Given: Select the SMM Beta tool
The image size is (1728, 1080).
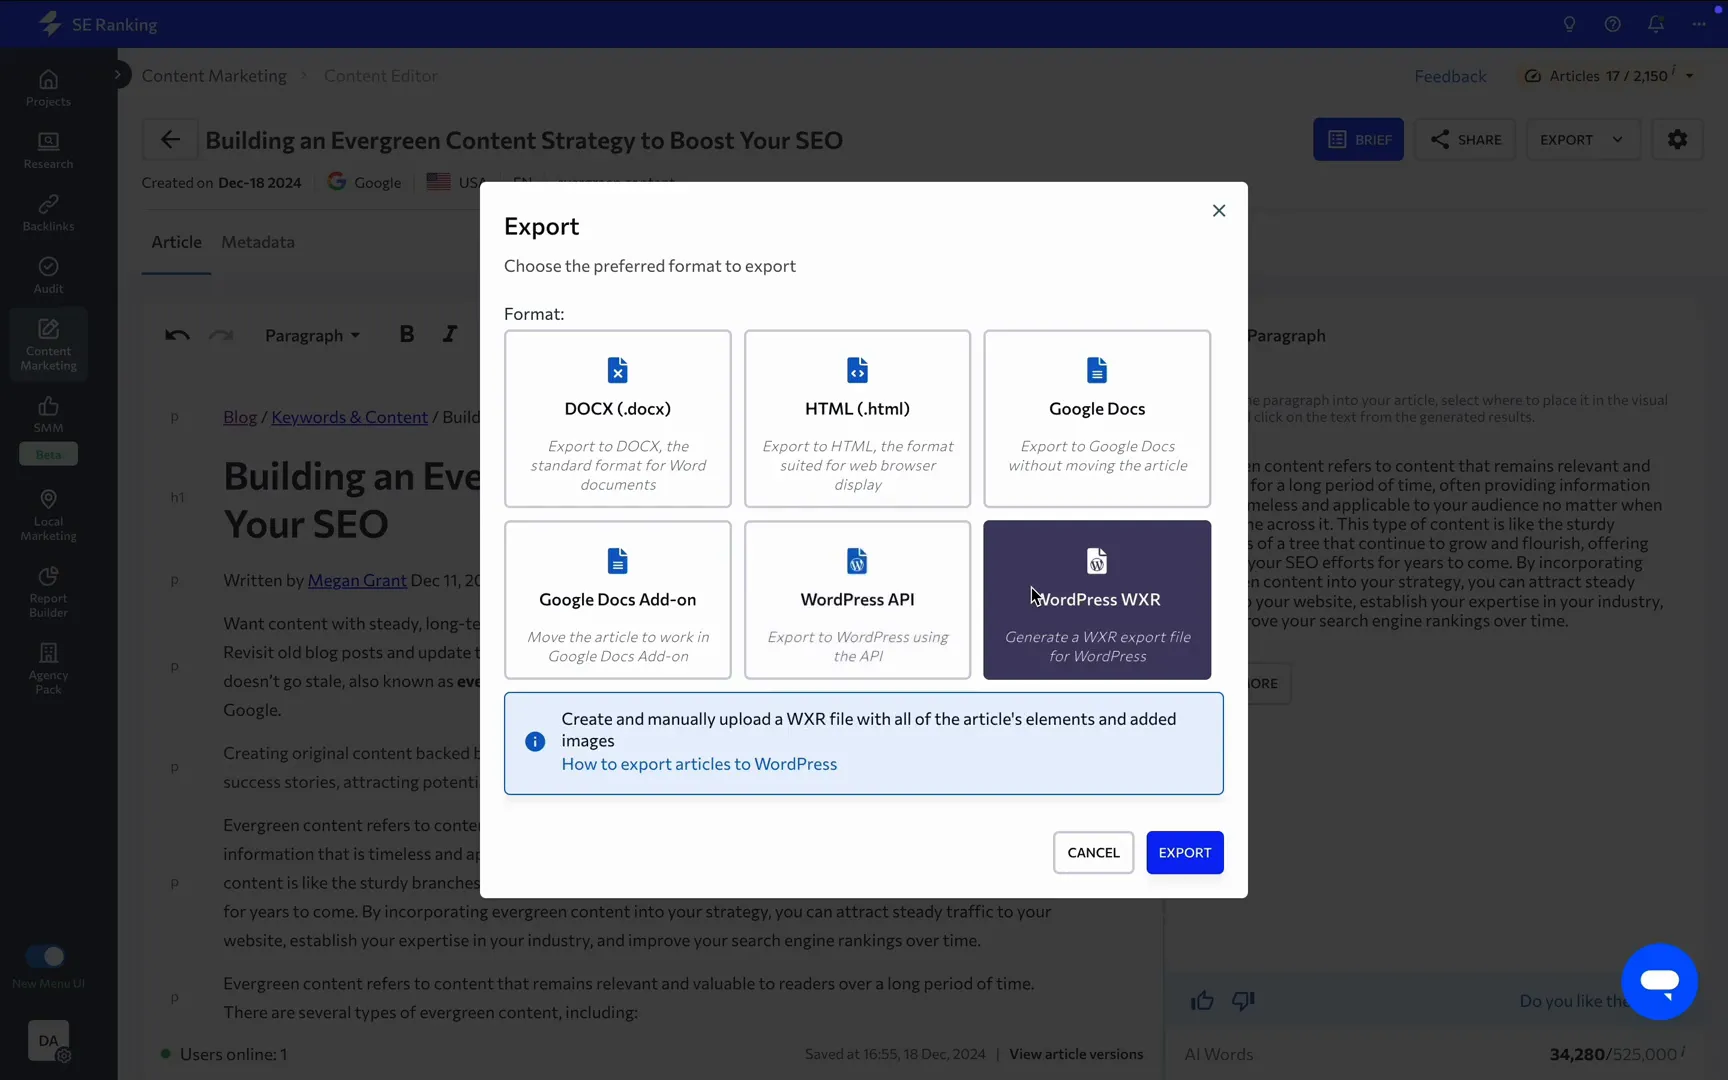Looking at the screenshot, I should coord(47,420).
